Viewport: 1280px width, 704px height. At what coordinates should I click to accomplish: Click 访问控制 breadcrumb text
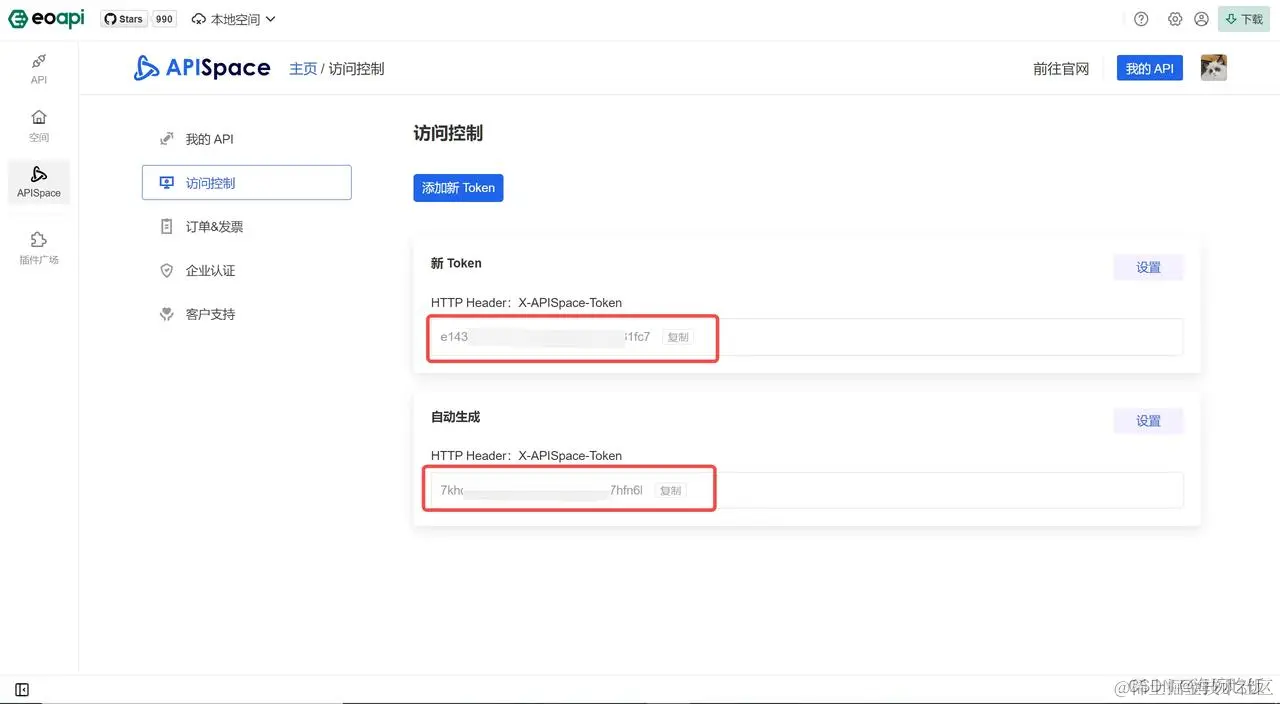click(356, 68)
